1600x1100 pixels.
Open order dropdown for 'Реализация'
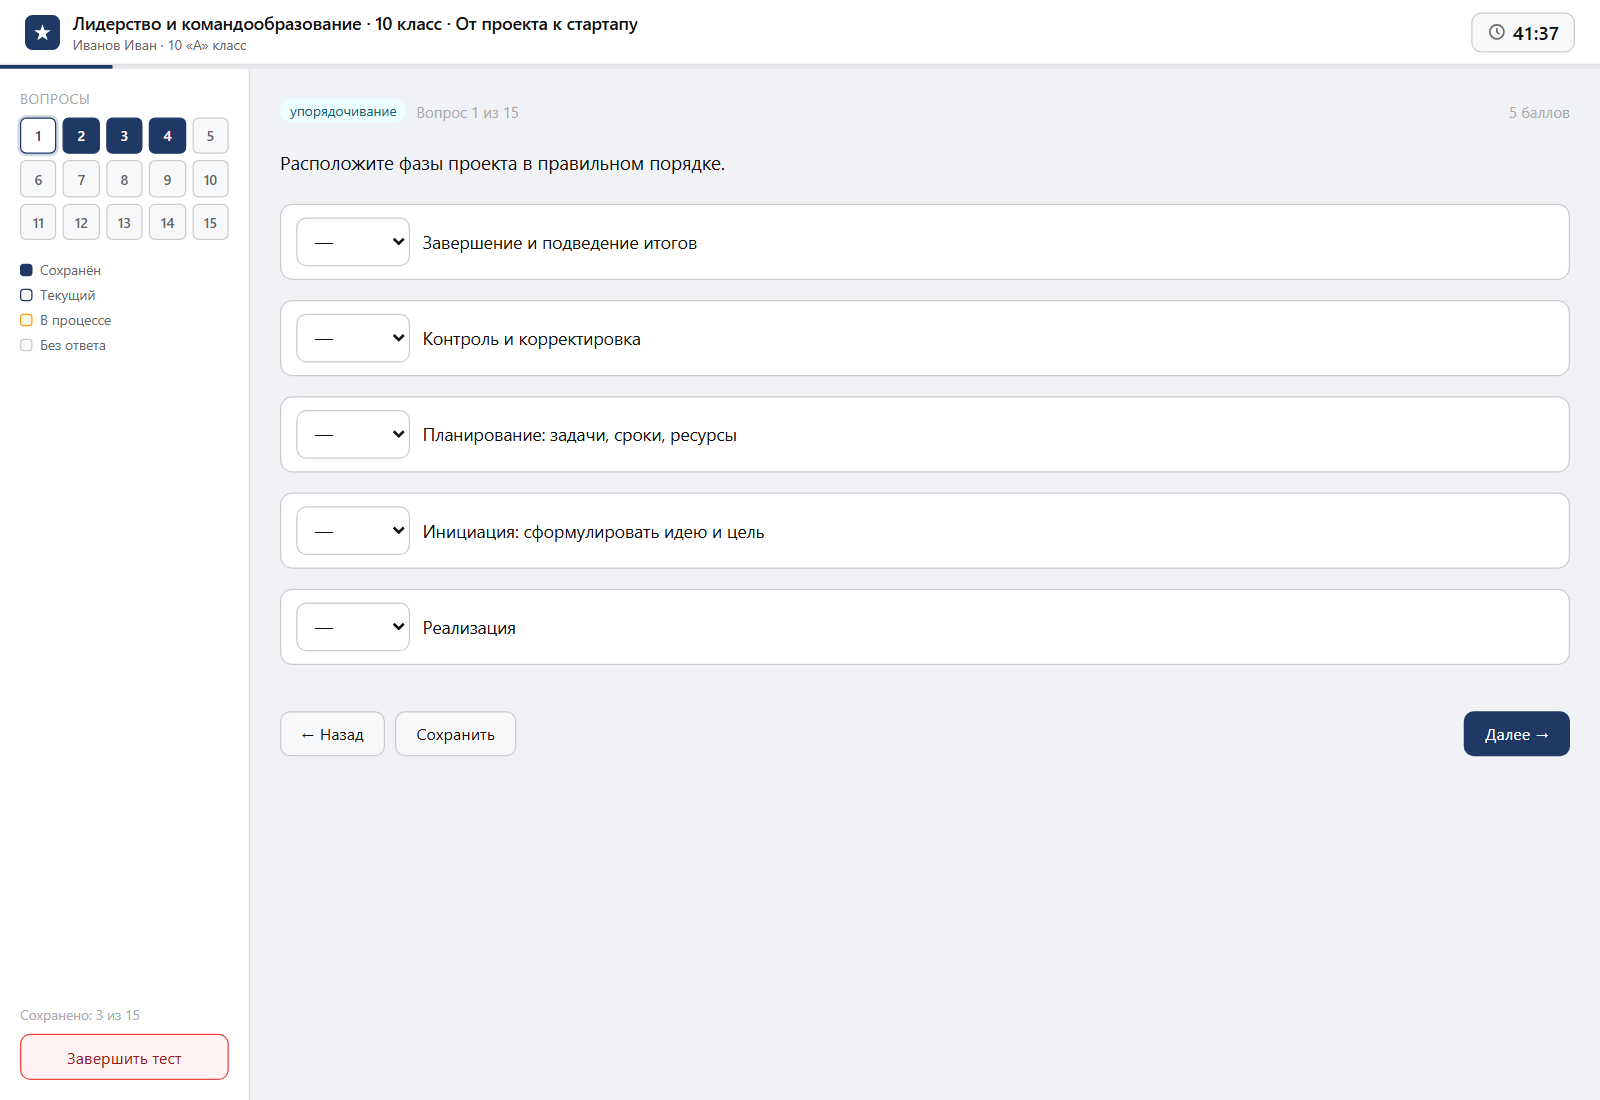353,627
